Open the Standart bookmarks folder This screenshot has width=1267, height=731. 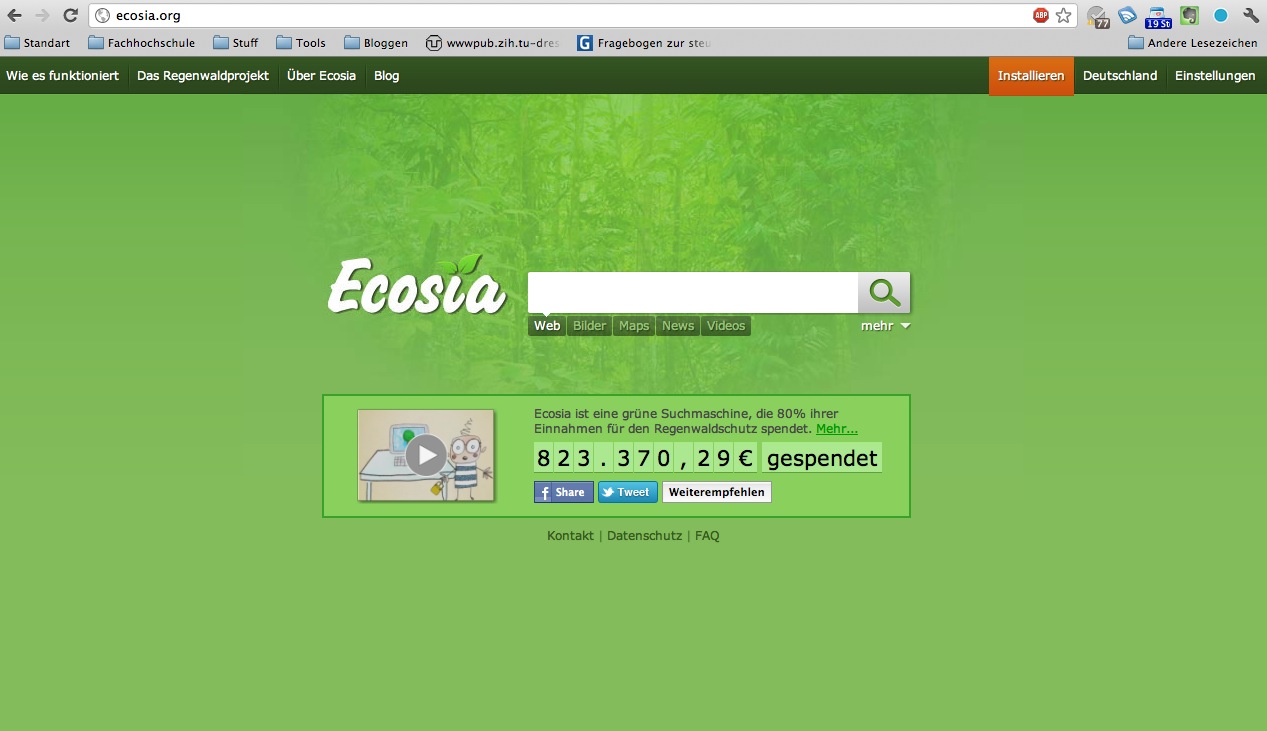pos(37,43)
